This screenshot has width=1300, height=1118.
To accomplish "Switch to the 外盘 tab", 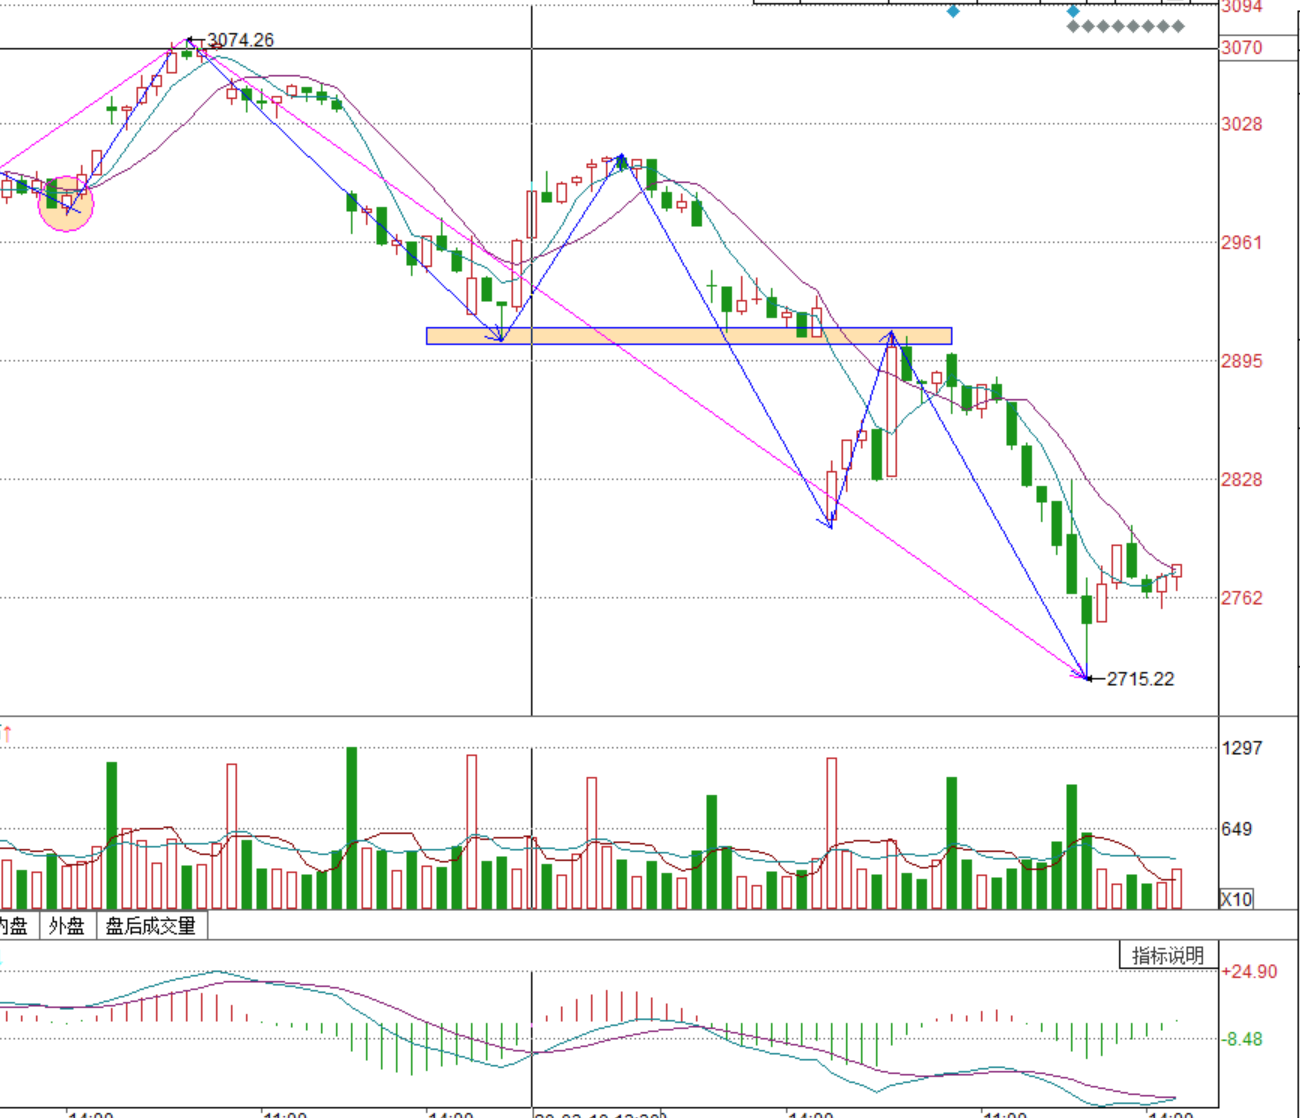I will (67, 926).
